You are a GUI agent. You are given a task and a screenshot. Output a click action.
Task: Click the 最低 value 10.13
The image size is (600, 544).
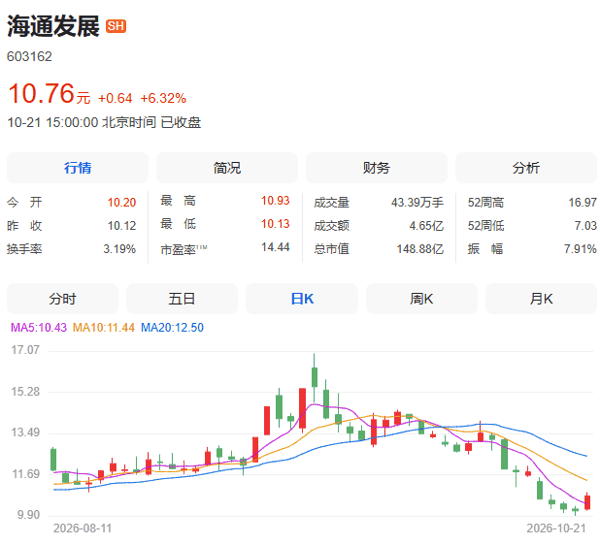(x=275, y=224)
